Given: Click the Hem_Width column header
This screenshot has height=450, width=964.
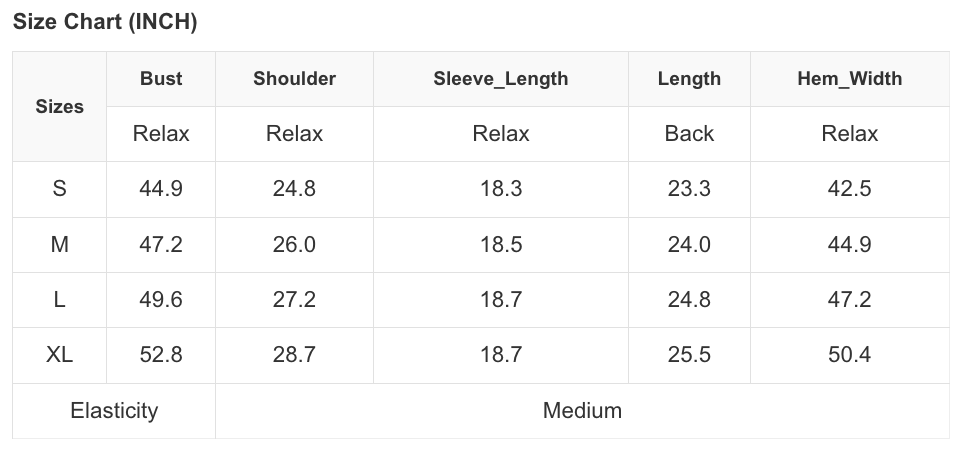Looking at the screenshot, I should pos(849,78).
